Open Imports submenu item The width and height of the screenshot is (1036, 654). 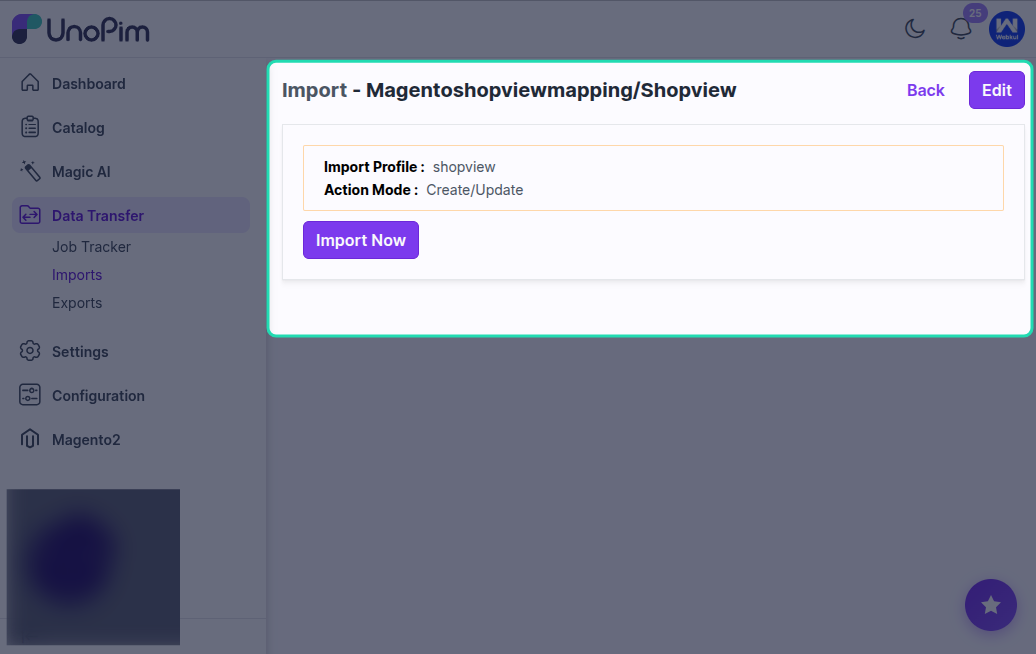(x=77, y=275)
